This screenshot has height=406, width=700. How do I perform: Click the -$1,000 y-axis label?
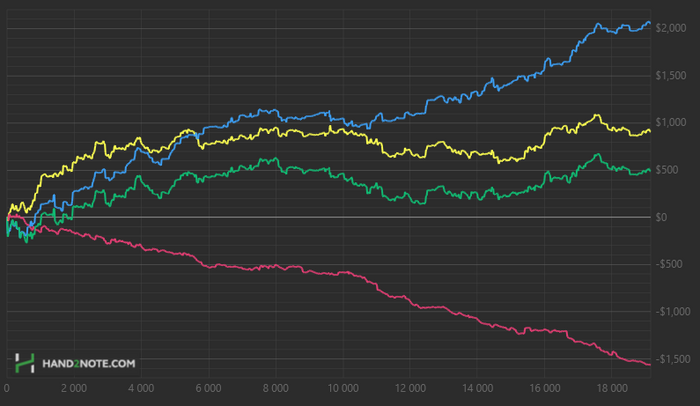tap(673, 311)
